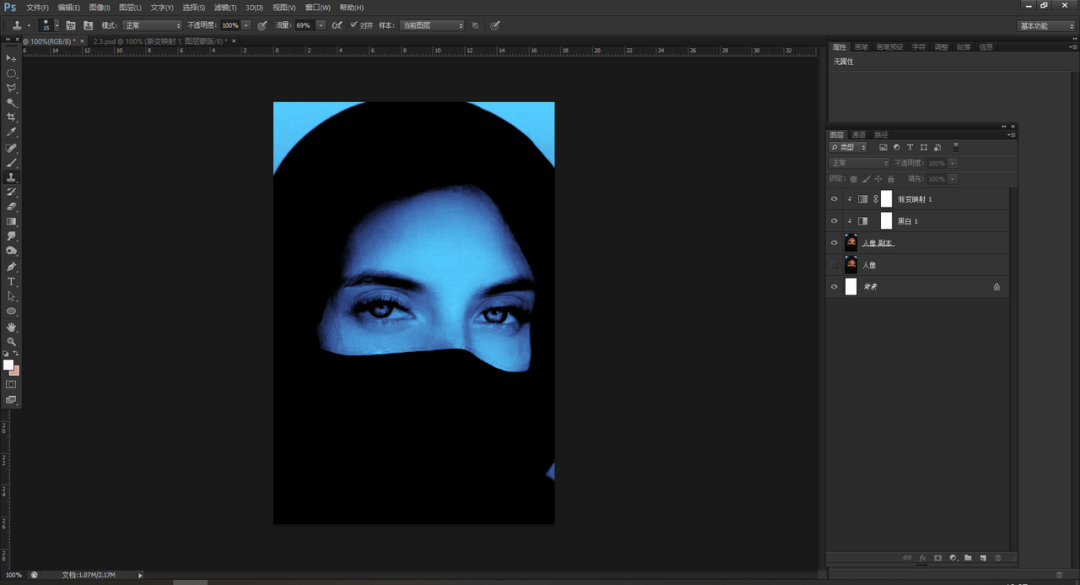Hide the 人像 副本 layer

point(834,243)
